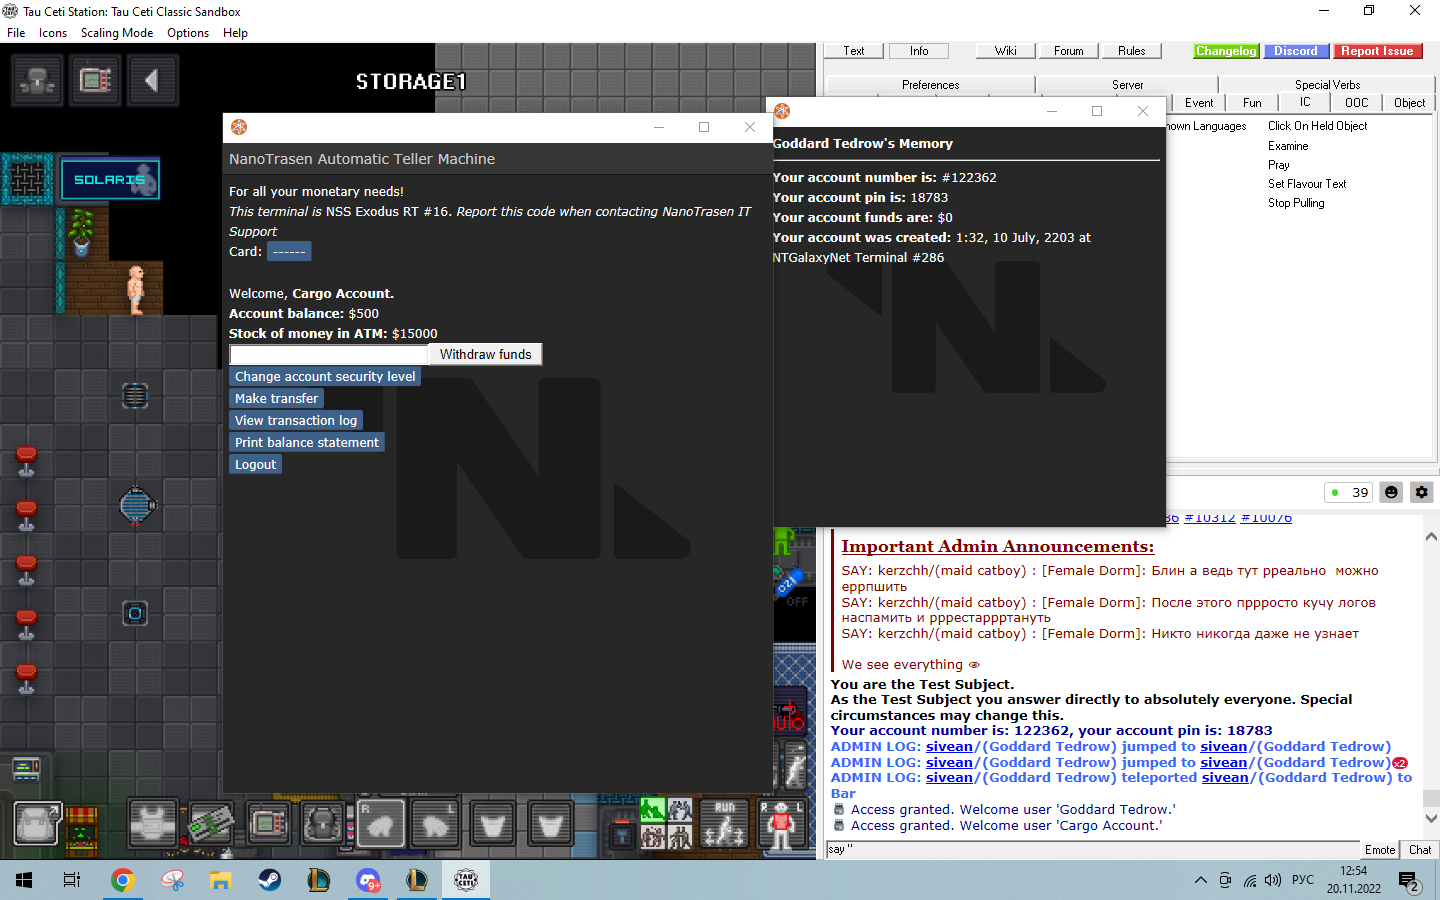Click the red Report Issue button
Viewport: 1440px width, 900px height.
[x=1377, y=51]
